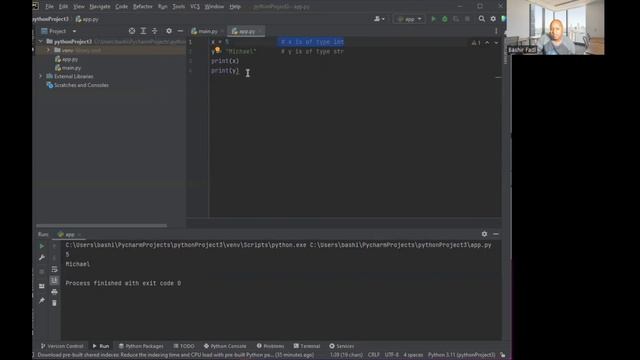Click green Run button in toolbar

point(433,19)
